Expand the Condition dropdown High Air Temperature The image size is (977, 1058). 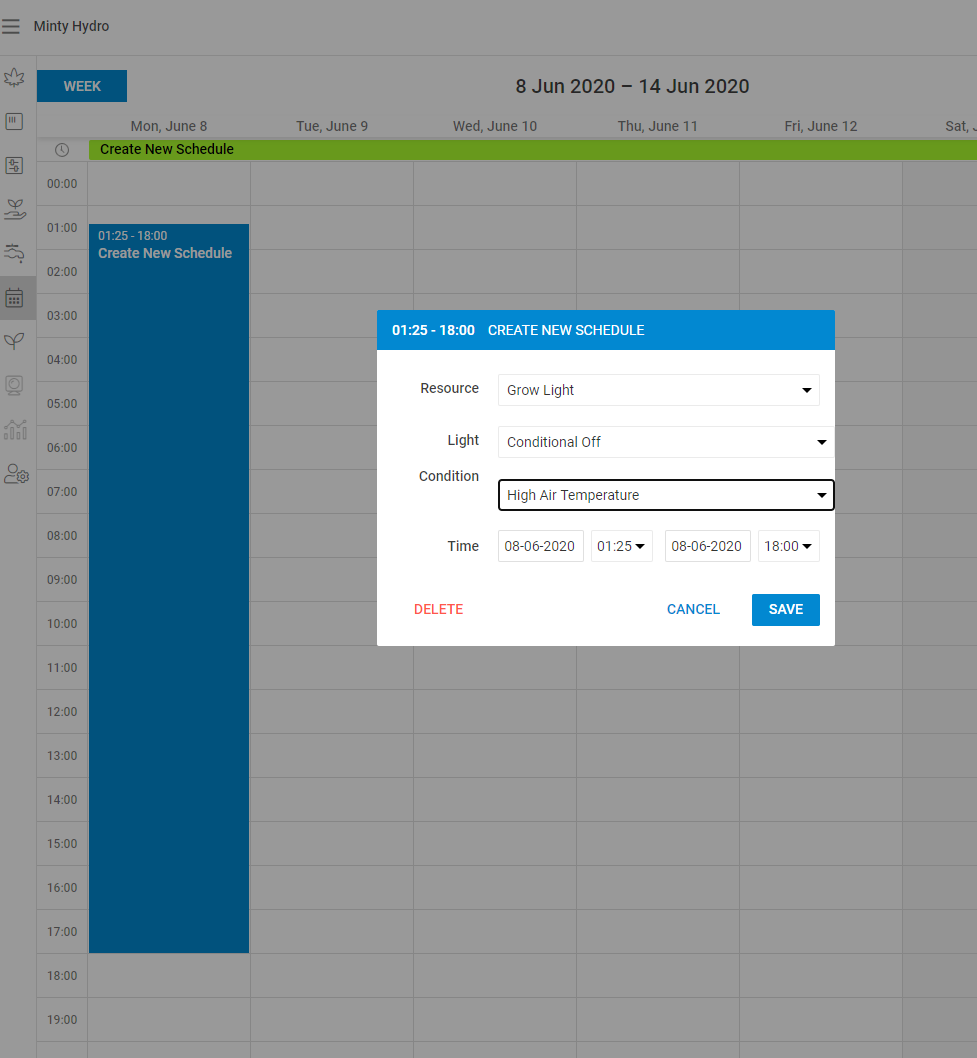coord(665,495)
